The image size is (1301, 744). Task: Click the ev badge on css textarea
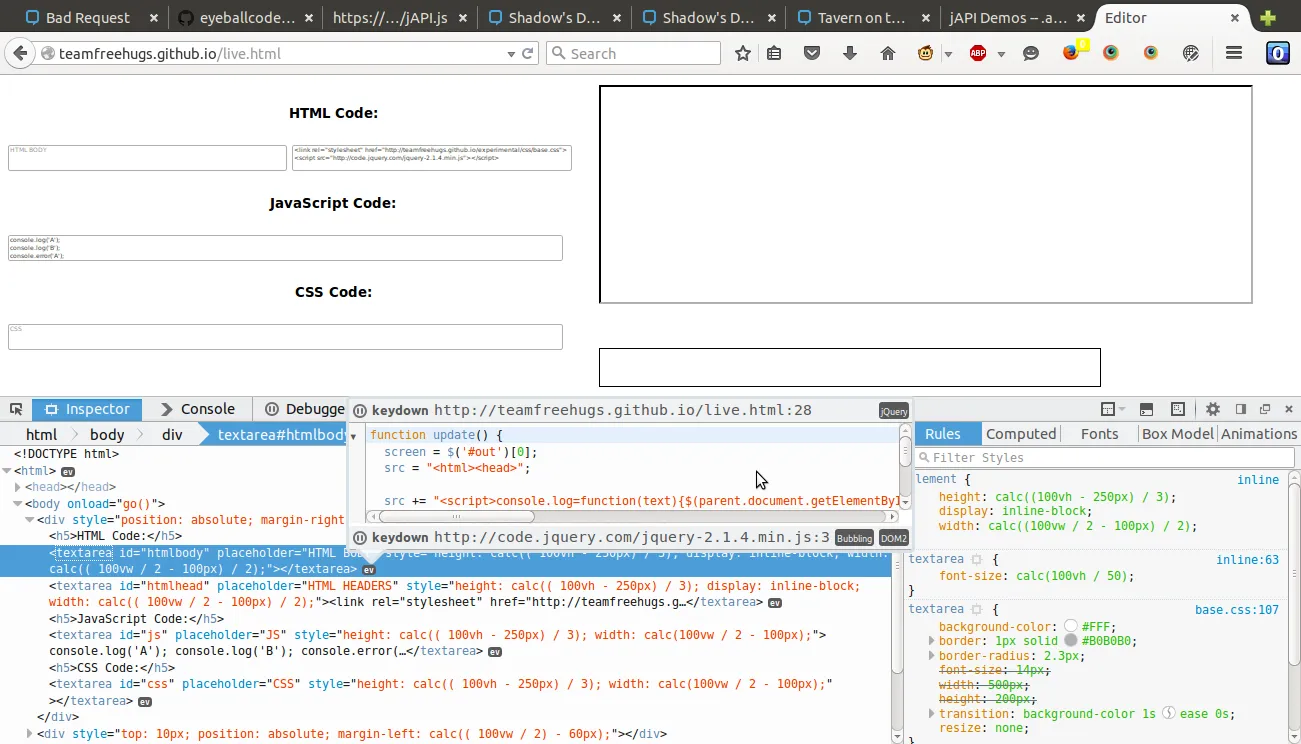(145, 702)
